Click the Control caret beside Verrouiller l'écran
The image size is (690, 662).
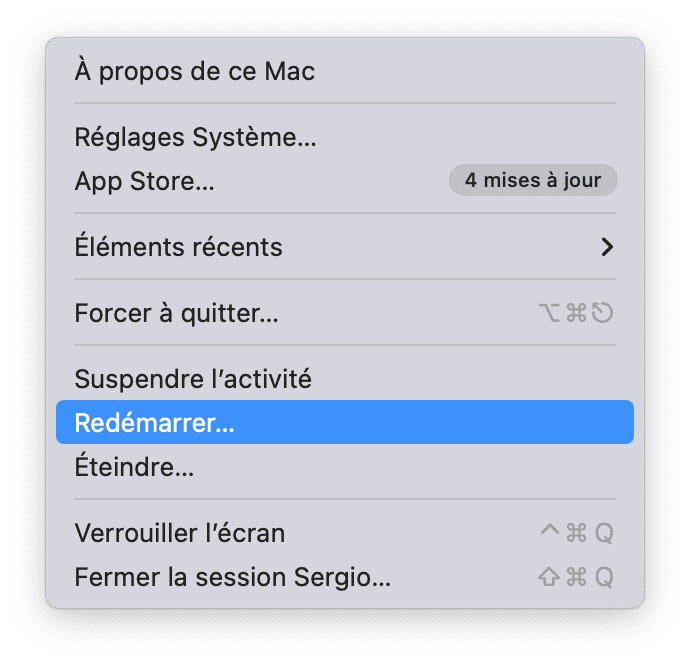click(549, 532)
